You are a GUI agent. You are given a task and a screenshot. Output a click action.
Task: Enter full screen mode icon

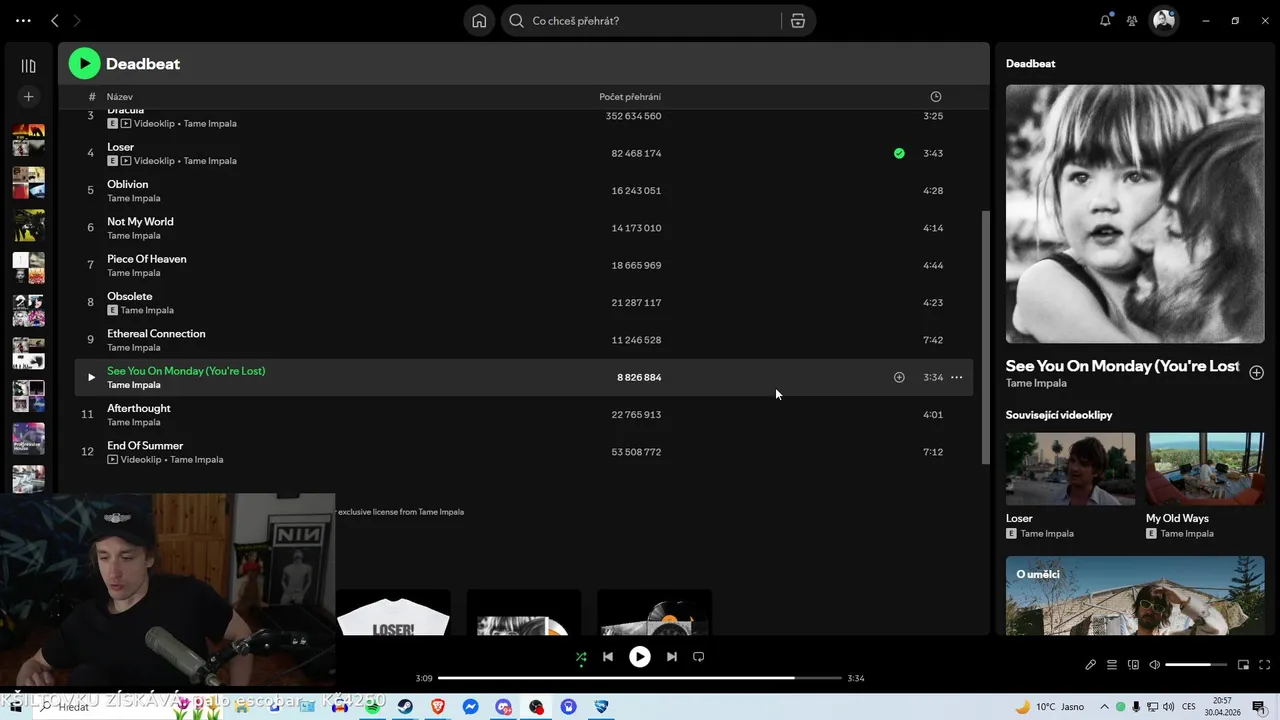coord(1265,665)
